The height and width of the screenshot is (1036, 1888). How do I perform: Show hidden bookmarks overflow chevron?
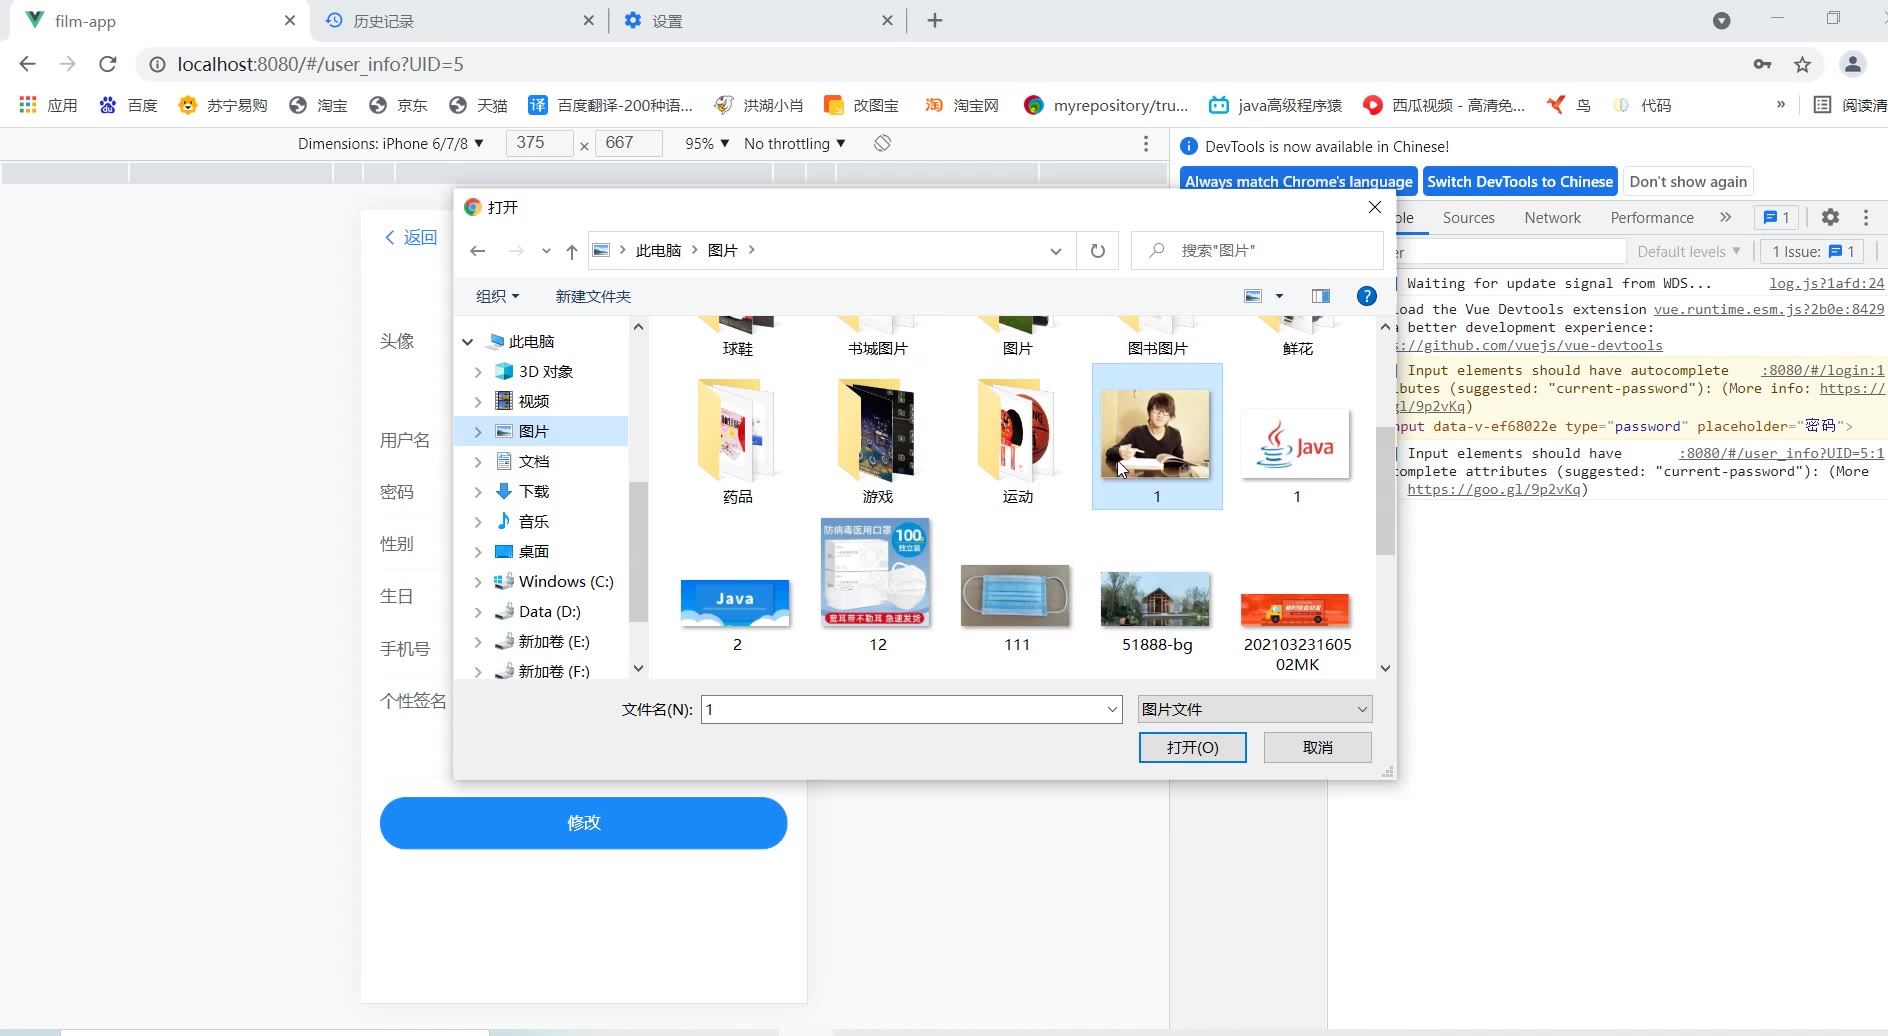coord(1780,104)
